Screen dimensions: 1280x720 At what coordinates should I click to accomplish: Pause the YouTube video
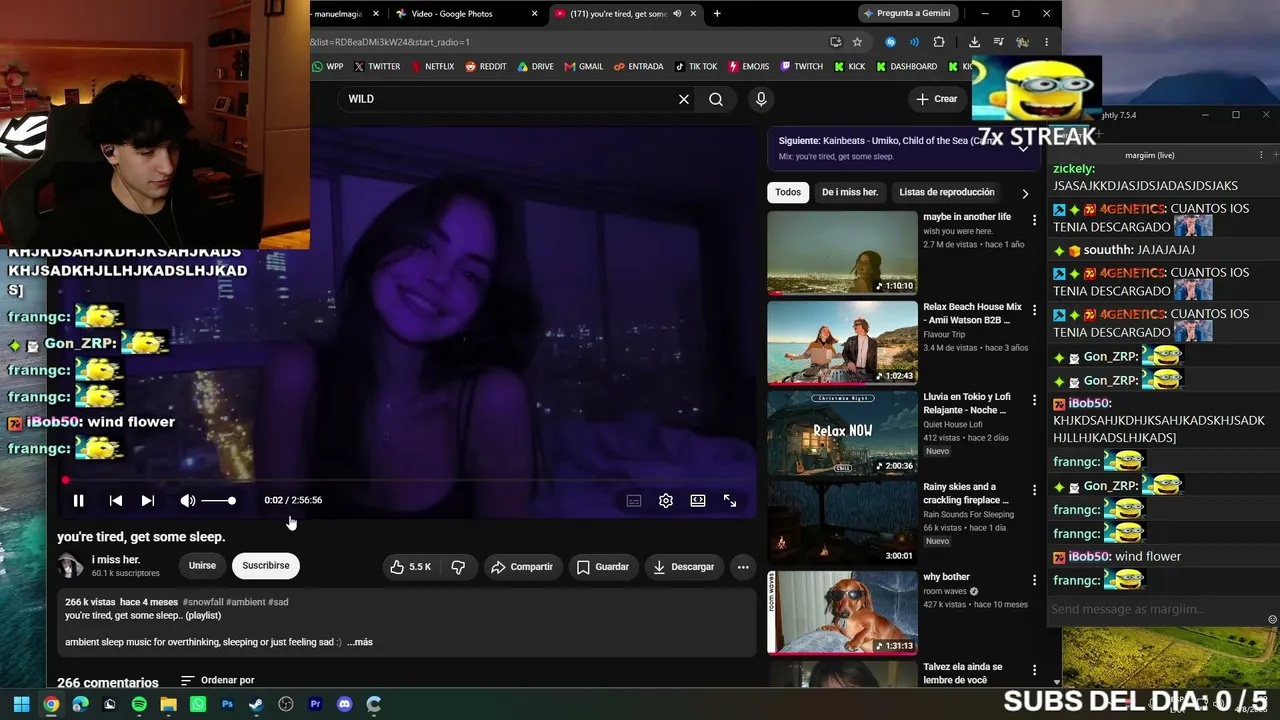tap(78, 501)
